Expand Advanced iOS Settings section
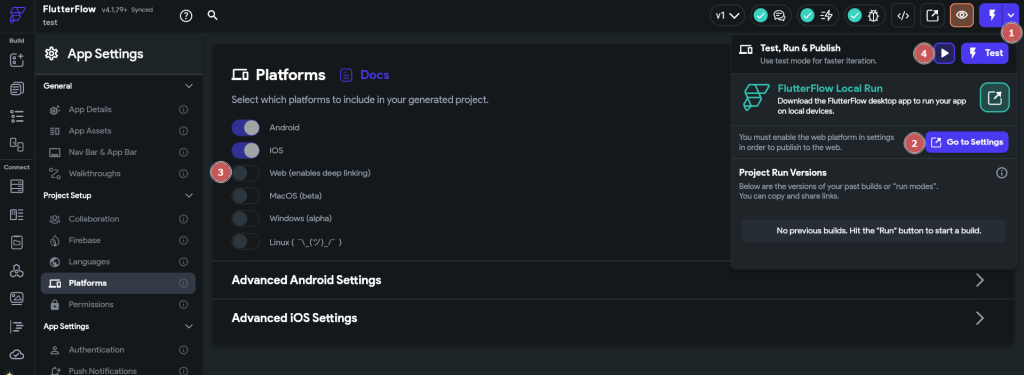 click(x=607, y=318)
